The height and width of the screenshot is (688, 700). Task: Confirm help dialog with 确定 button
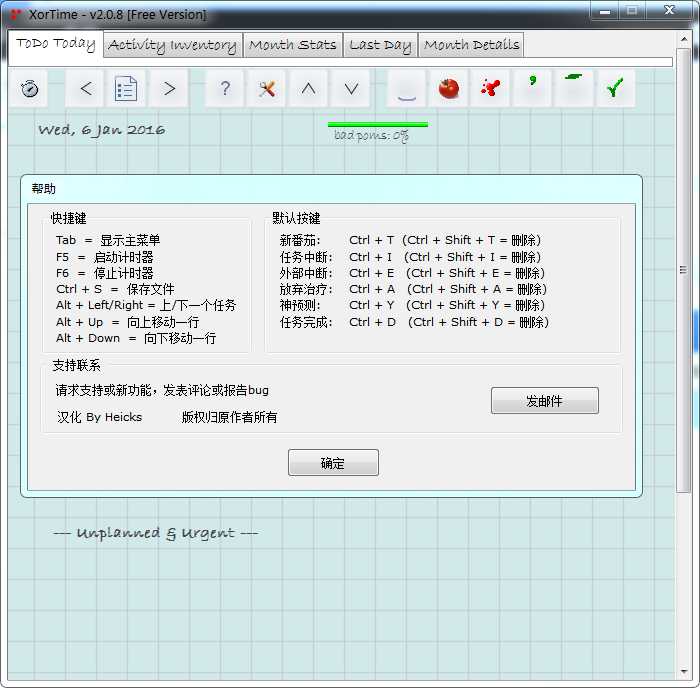coord(333,463)
